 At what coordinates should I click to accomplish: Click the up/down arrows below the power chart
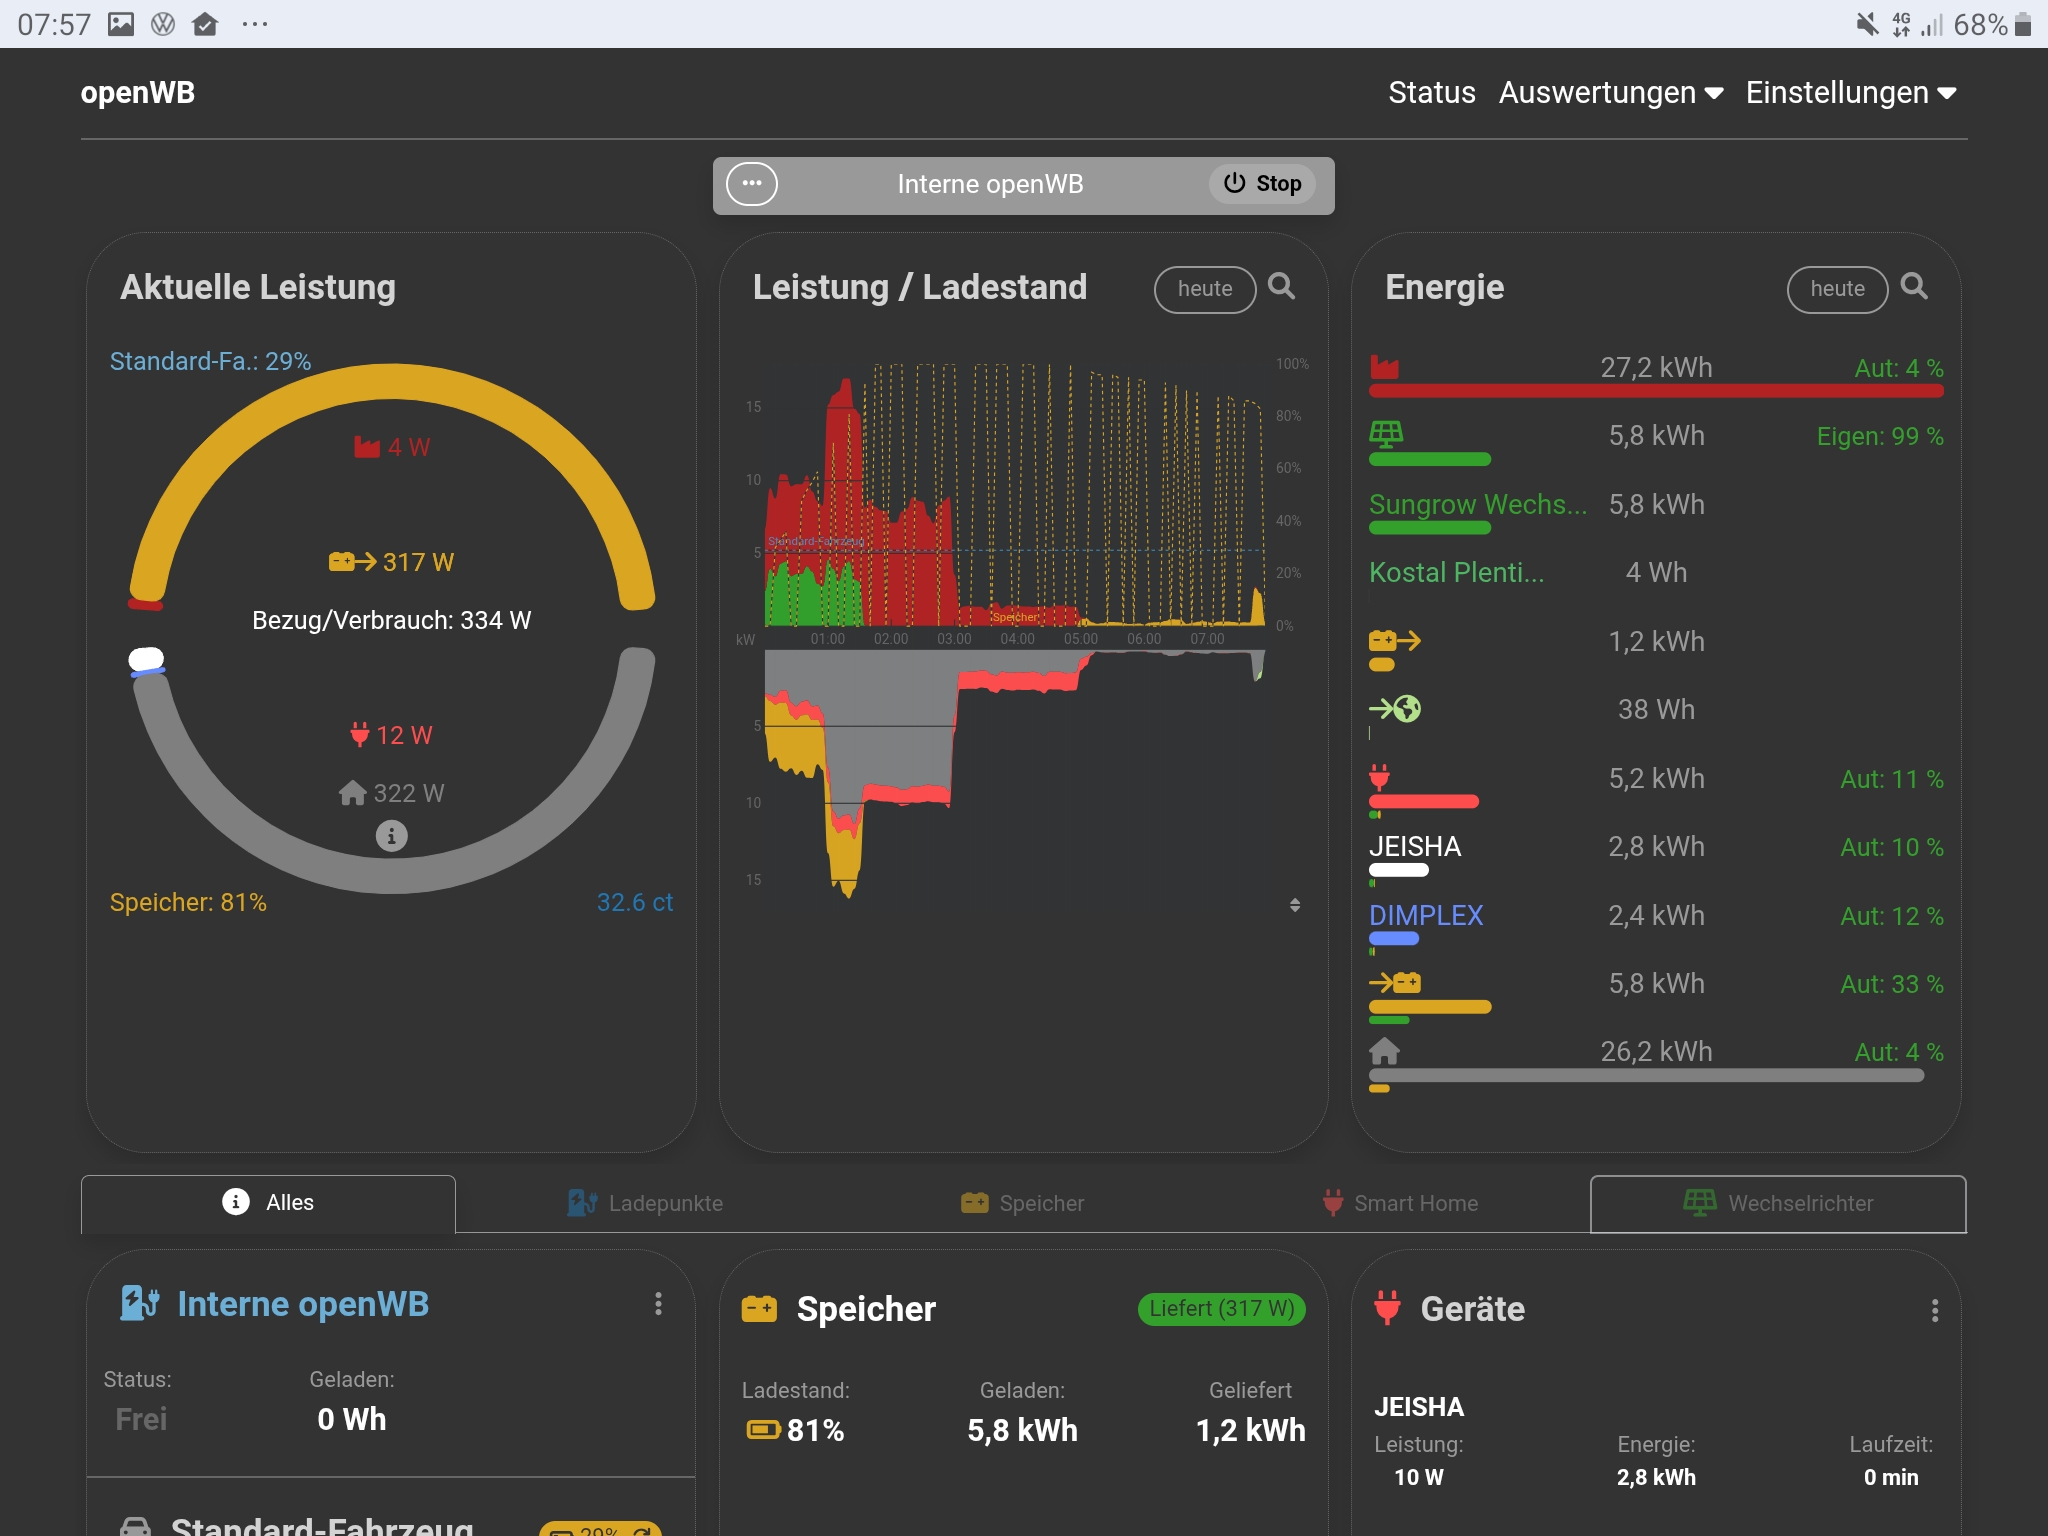(x=1295, y=905)
